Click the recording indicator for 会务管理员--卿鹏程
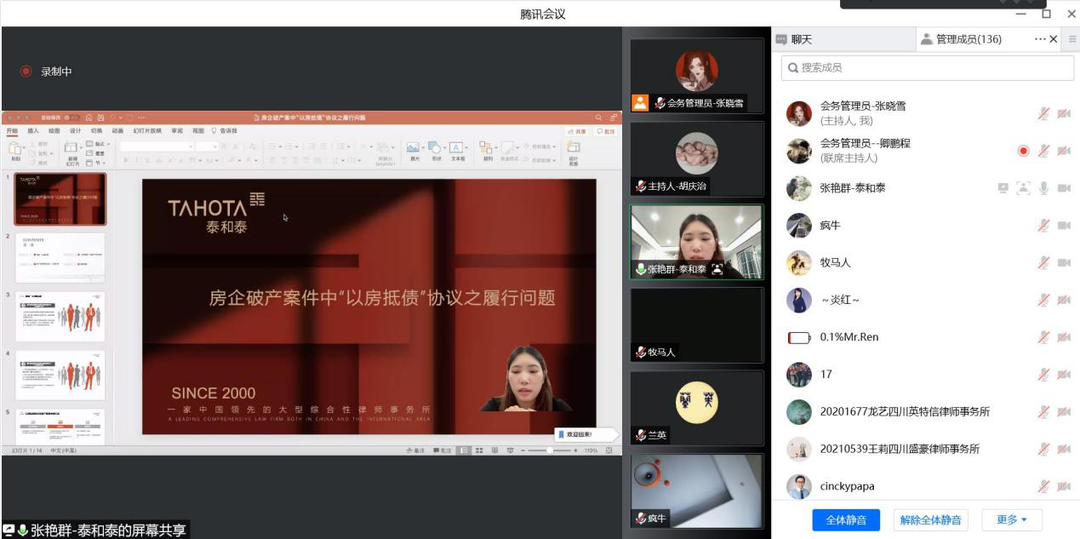1080x539 pixels. (1024, 151)
